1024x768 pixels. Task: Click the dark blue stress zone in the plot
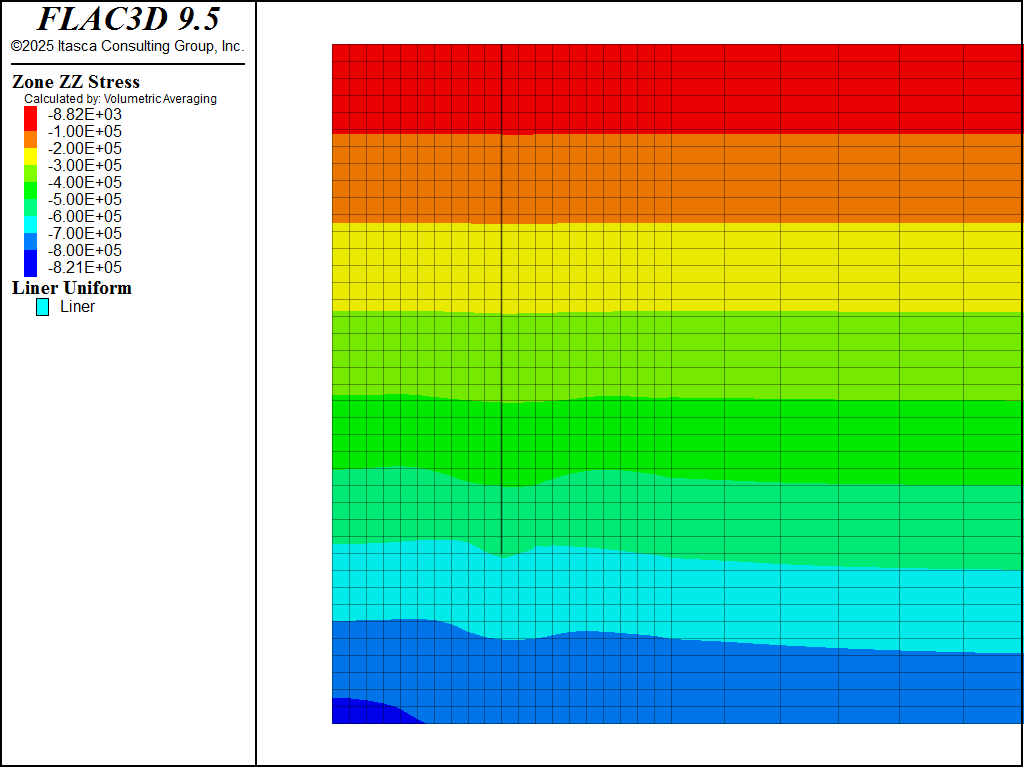tap(369, 713)
